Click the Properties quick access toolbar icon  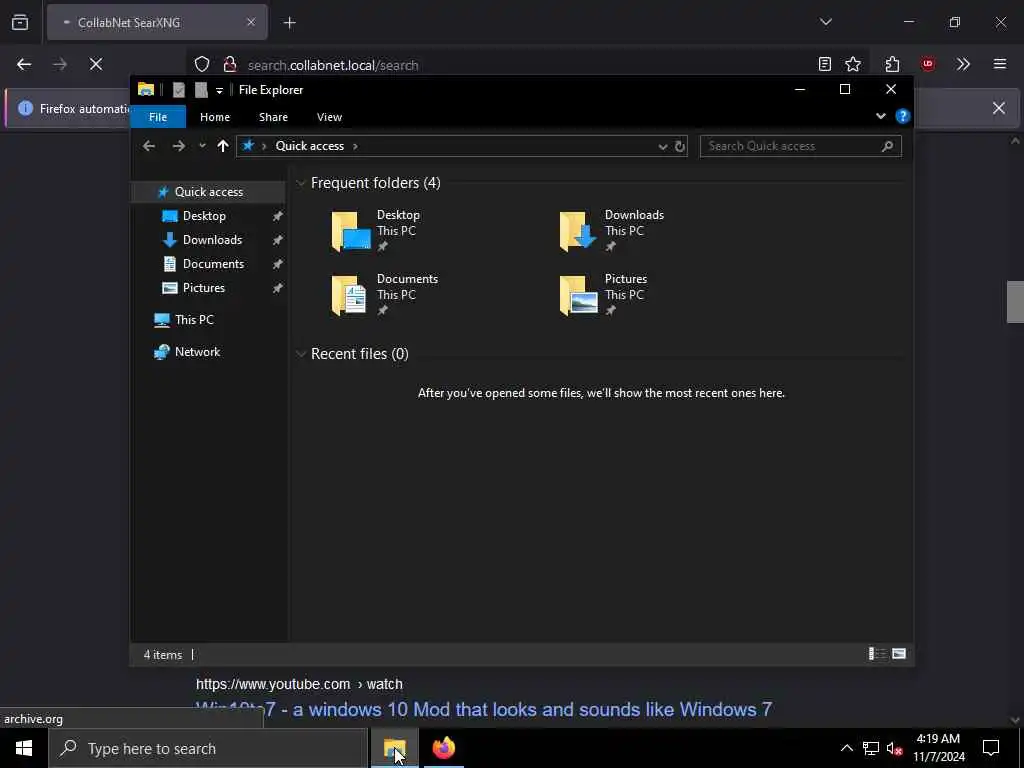click(178, 90)
